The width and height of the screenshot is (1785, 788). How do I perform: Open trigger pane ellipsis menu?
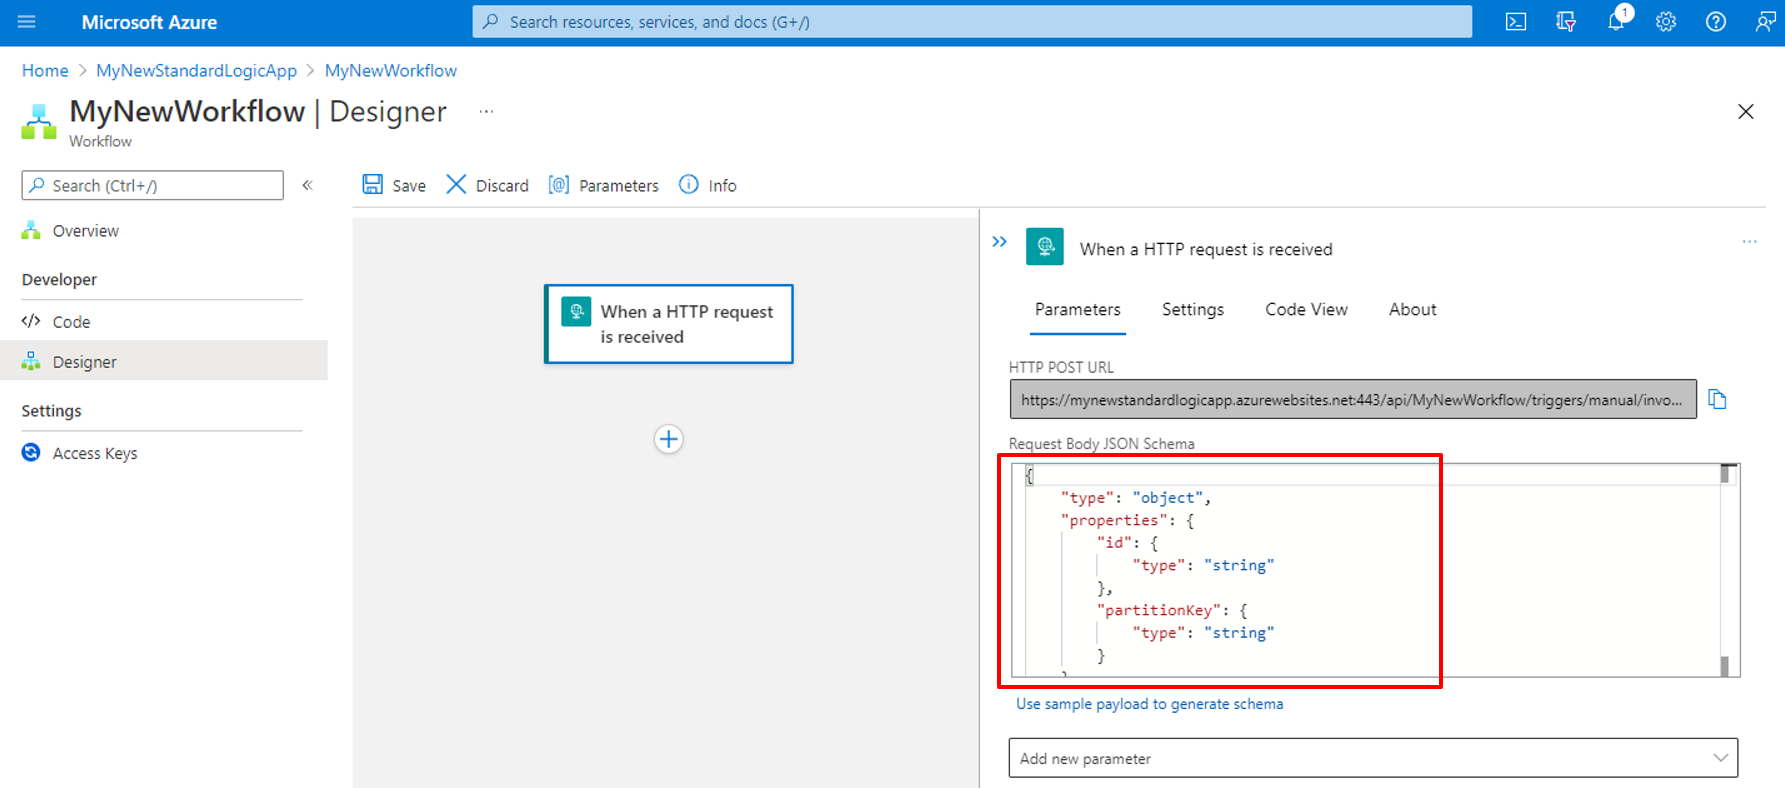coord(1749,242)
